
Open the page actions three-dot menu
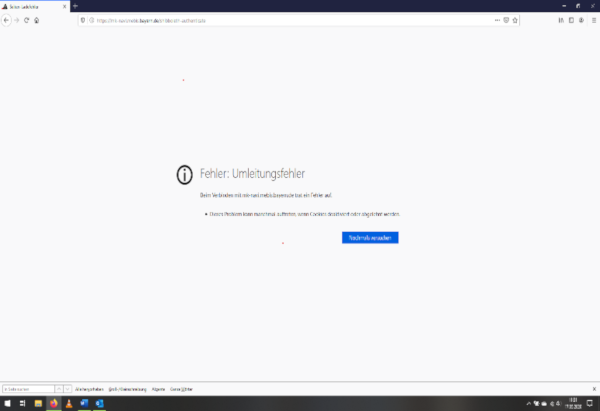pyautogui.click(x=497, y=19)
